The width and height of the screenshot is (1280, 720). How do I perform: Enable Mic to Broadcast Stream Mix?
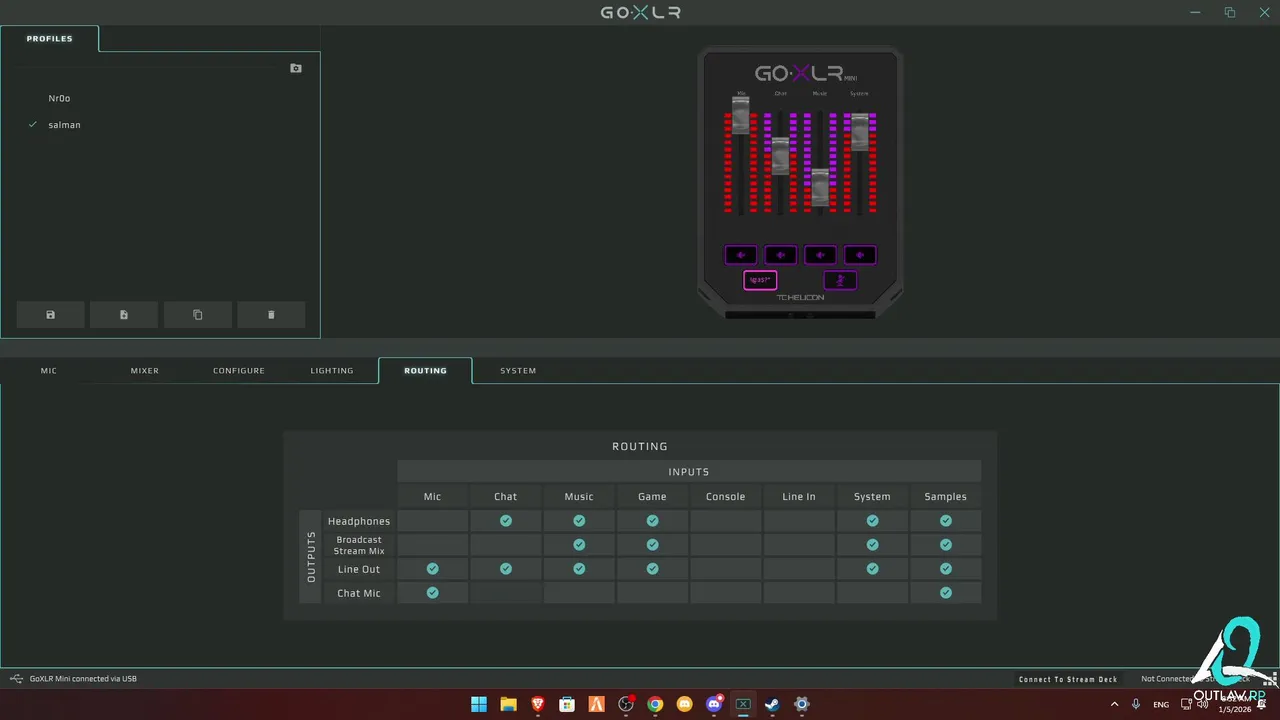click(432, 545)
